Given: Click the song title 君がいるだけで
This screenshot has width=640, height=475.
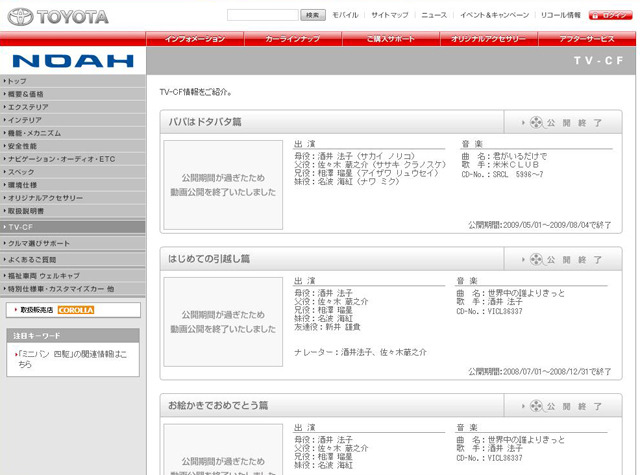Looking at the screenshot, I should coord(520,156).
